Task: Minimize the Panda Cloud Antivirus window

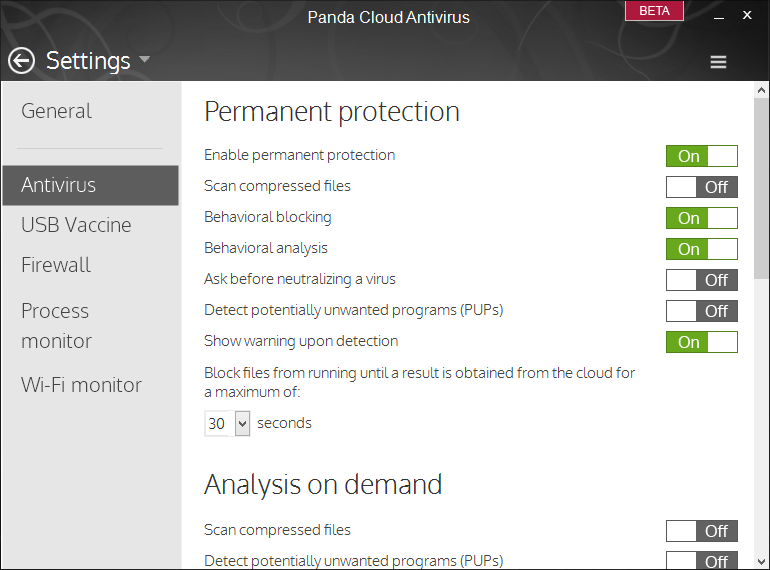Action: 719,16
